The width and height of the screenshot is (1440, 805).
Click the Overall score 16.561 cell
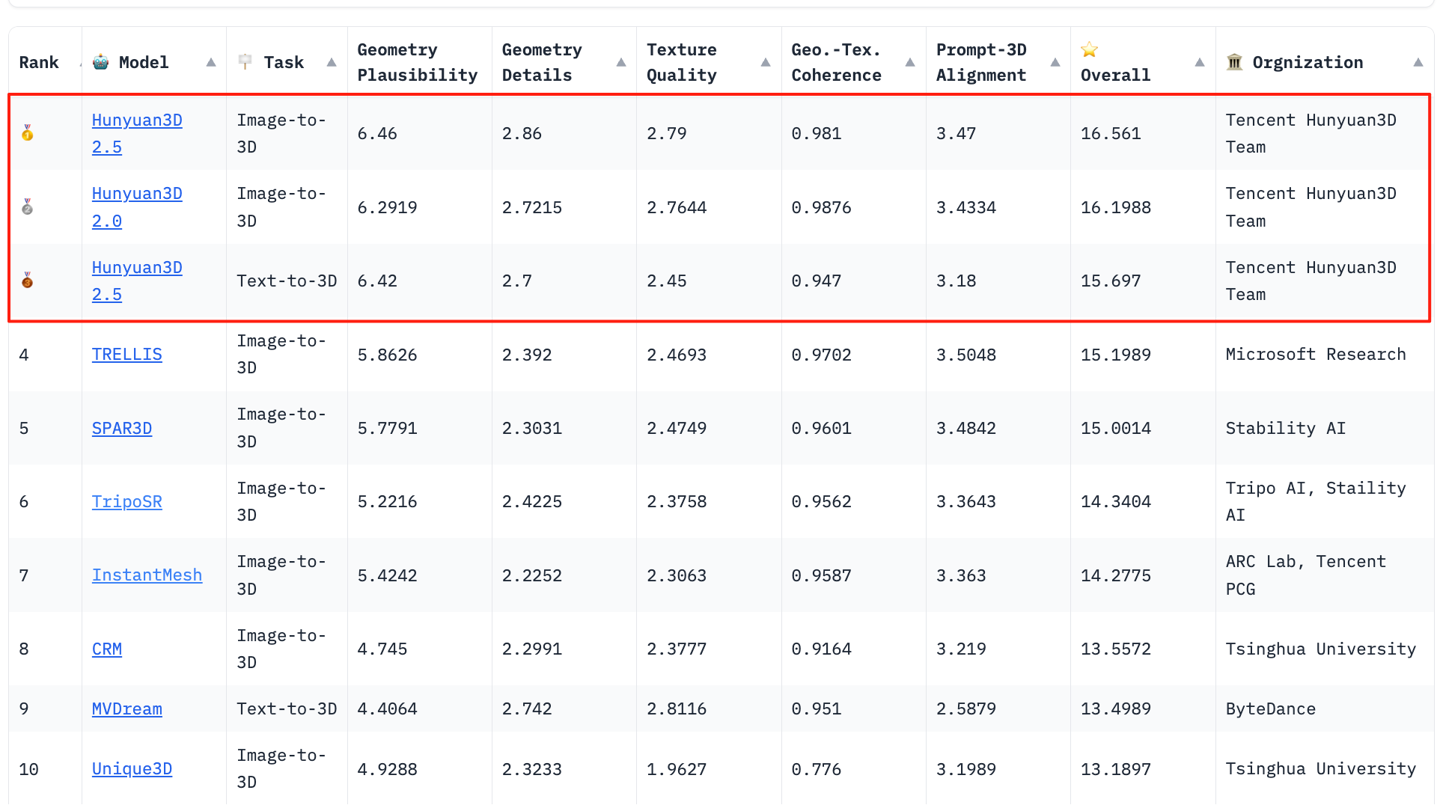[x=1111, y=133]
